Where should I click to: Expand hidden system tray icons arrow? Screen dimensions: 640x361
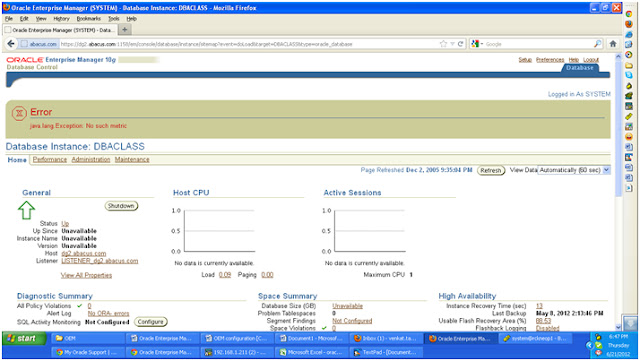(589, 345)
